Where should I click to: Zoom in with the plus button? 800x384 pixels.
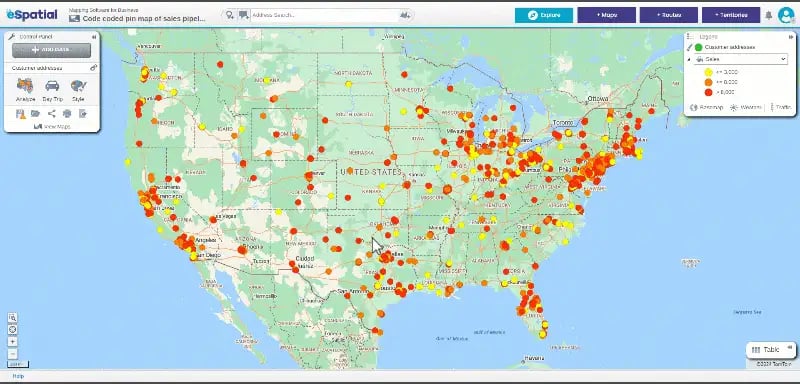tap(13, 342)
